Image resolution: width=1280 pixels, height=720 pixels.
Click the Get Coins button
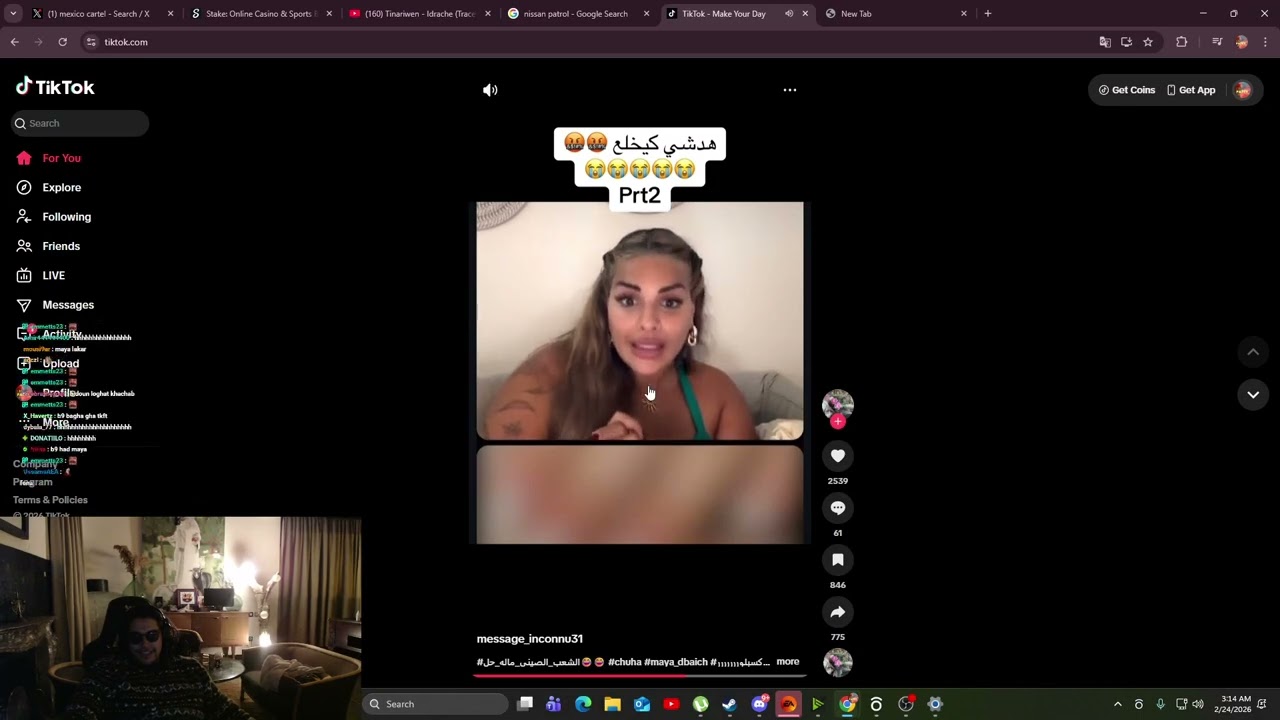click(1127, 90)
